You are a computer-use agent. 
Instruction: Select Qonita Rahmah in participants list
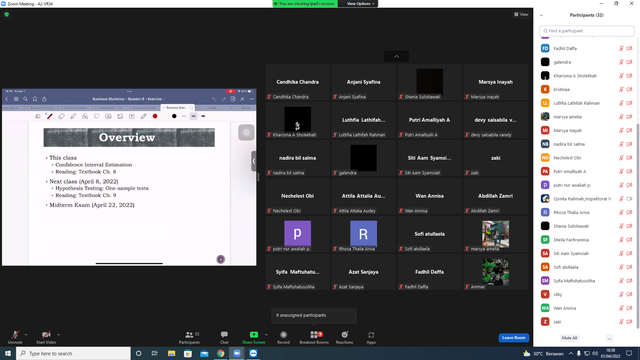[x=586, y=199]
